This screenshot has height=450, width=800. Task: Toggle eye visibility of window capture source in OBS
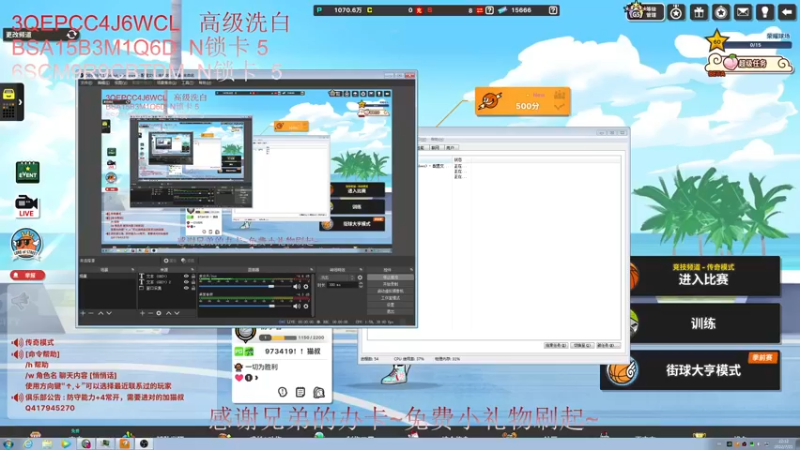pyautogui.click(x=186, y=288)
